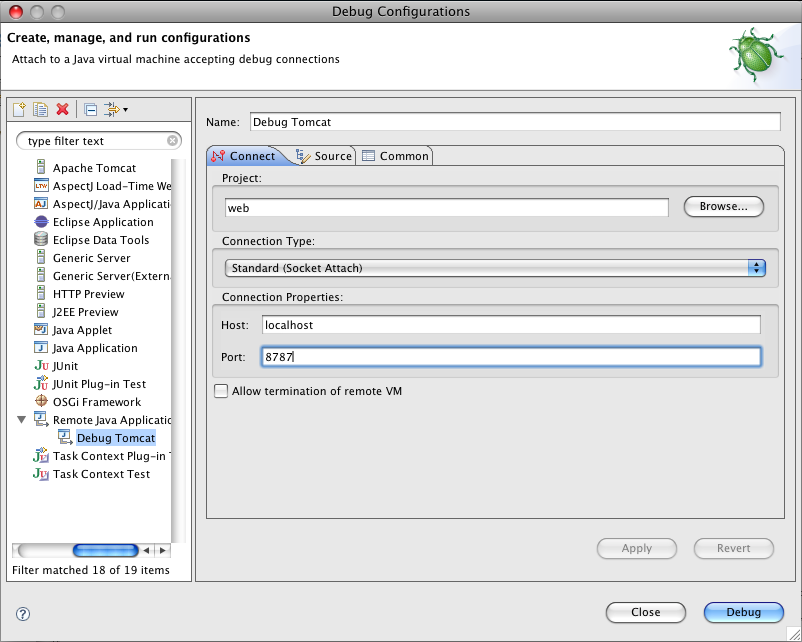Select the Debug Tomcat configuration icon

coord(65,437)
